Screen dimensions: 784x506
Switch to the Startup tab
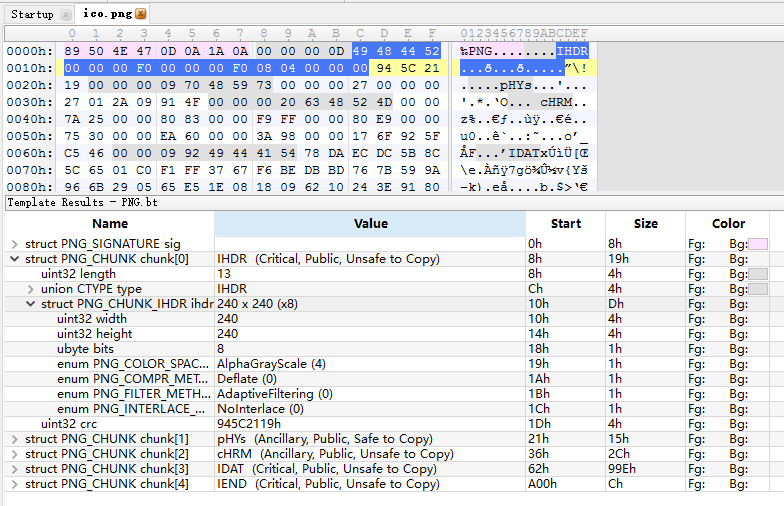point(32,15)
